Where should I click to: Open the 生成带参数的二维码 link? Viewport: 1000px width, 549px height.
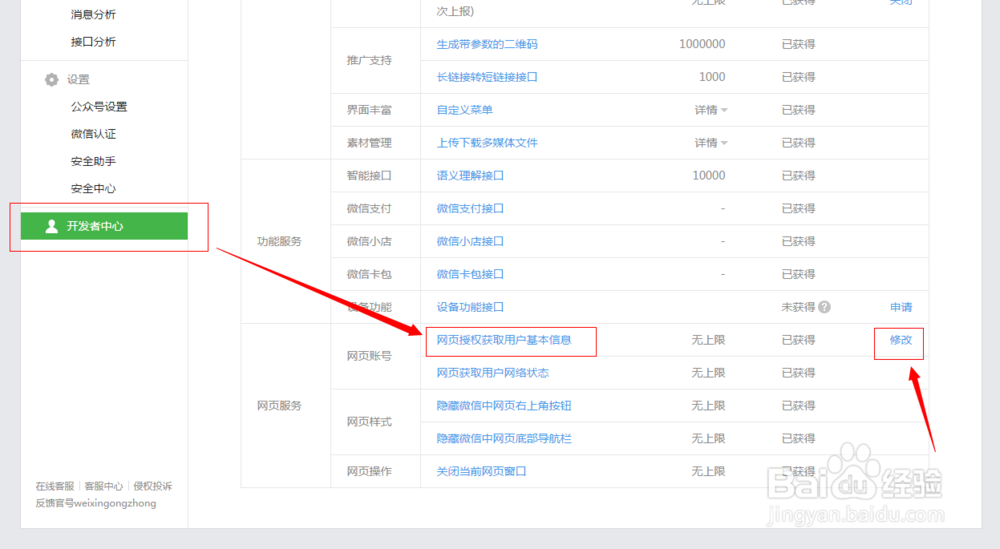click(x=487, y=44)
